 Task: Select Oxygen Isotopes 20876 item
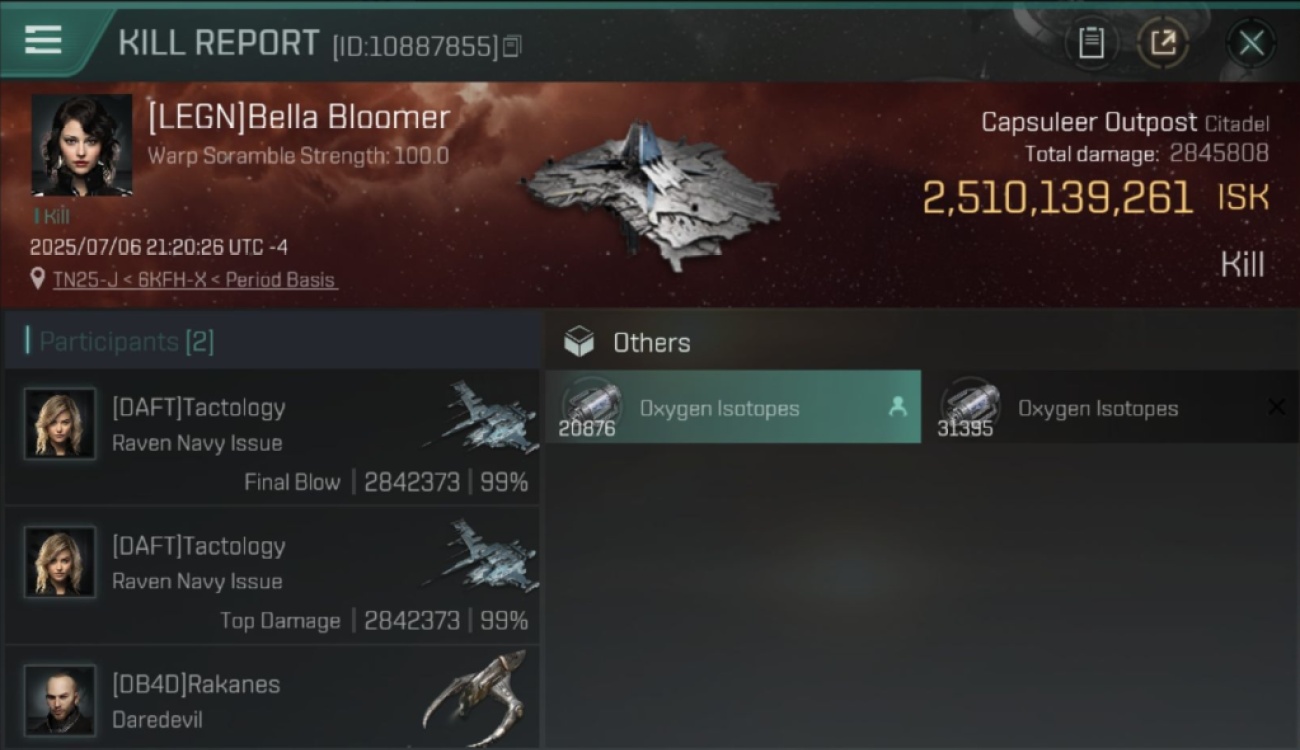(x=733, y=407)
